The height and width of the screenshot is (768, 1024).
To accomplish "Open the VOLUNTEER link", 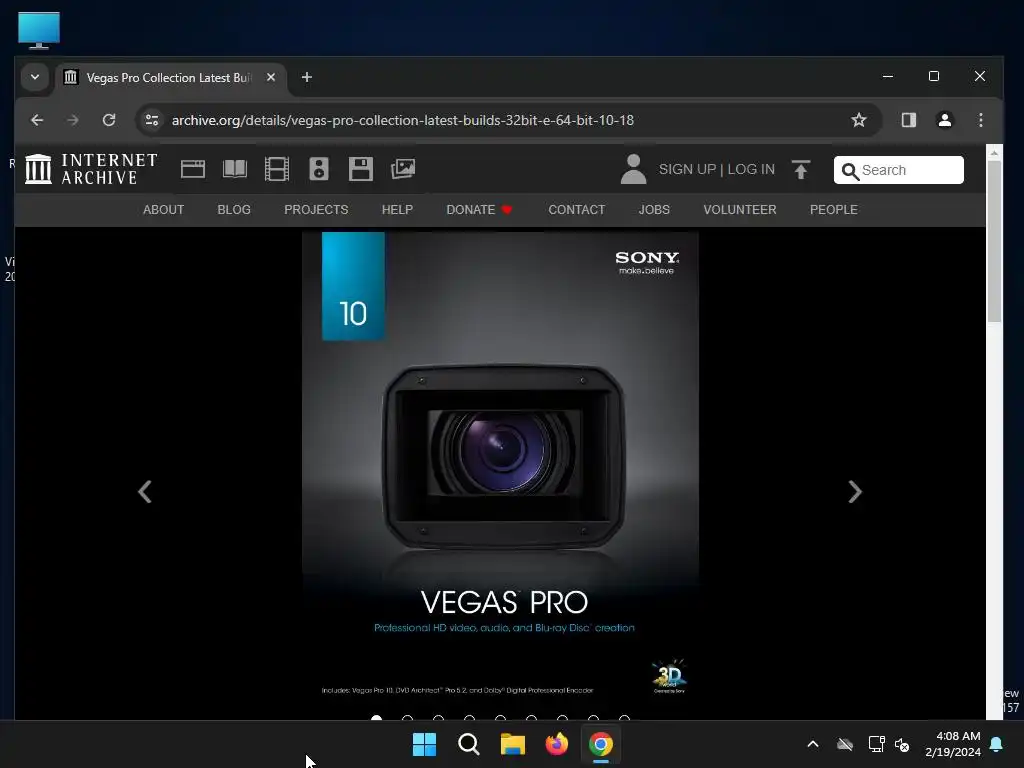I will pos(740,210).
